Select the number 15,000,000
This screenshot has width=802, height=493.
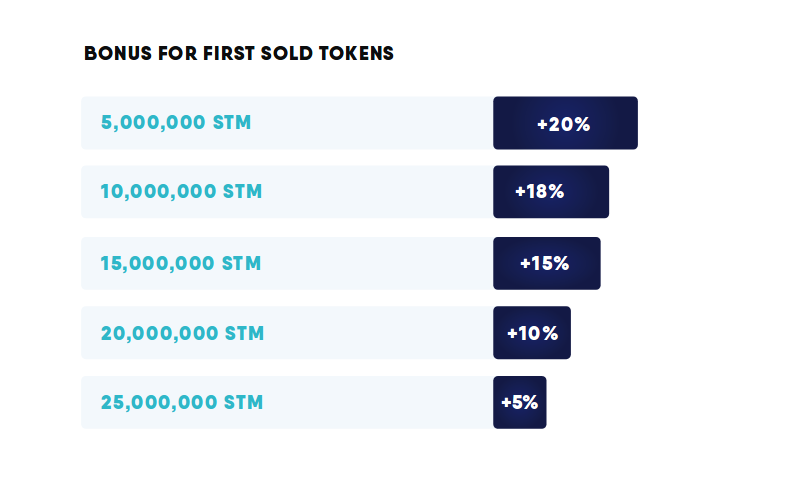[158, 264]
